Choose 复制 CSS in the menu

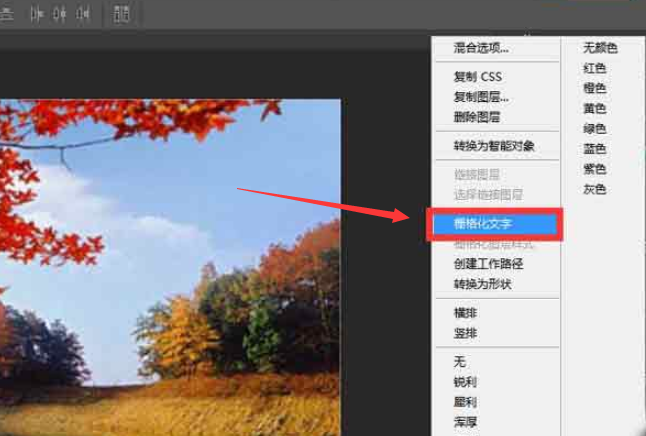pyautogui.click(x=478, y=77)
